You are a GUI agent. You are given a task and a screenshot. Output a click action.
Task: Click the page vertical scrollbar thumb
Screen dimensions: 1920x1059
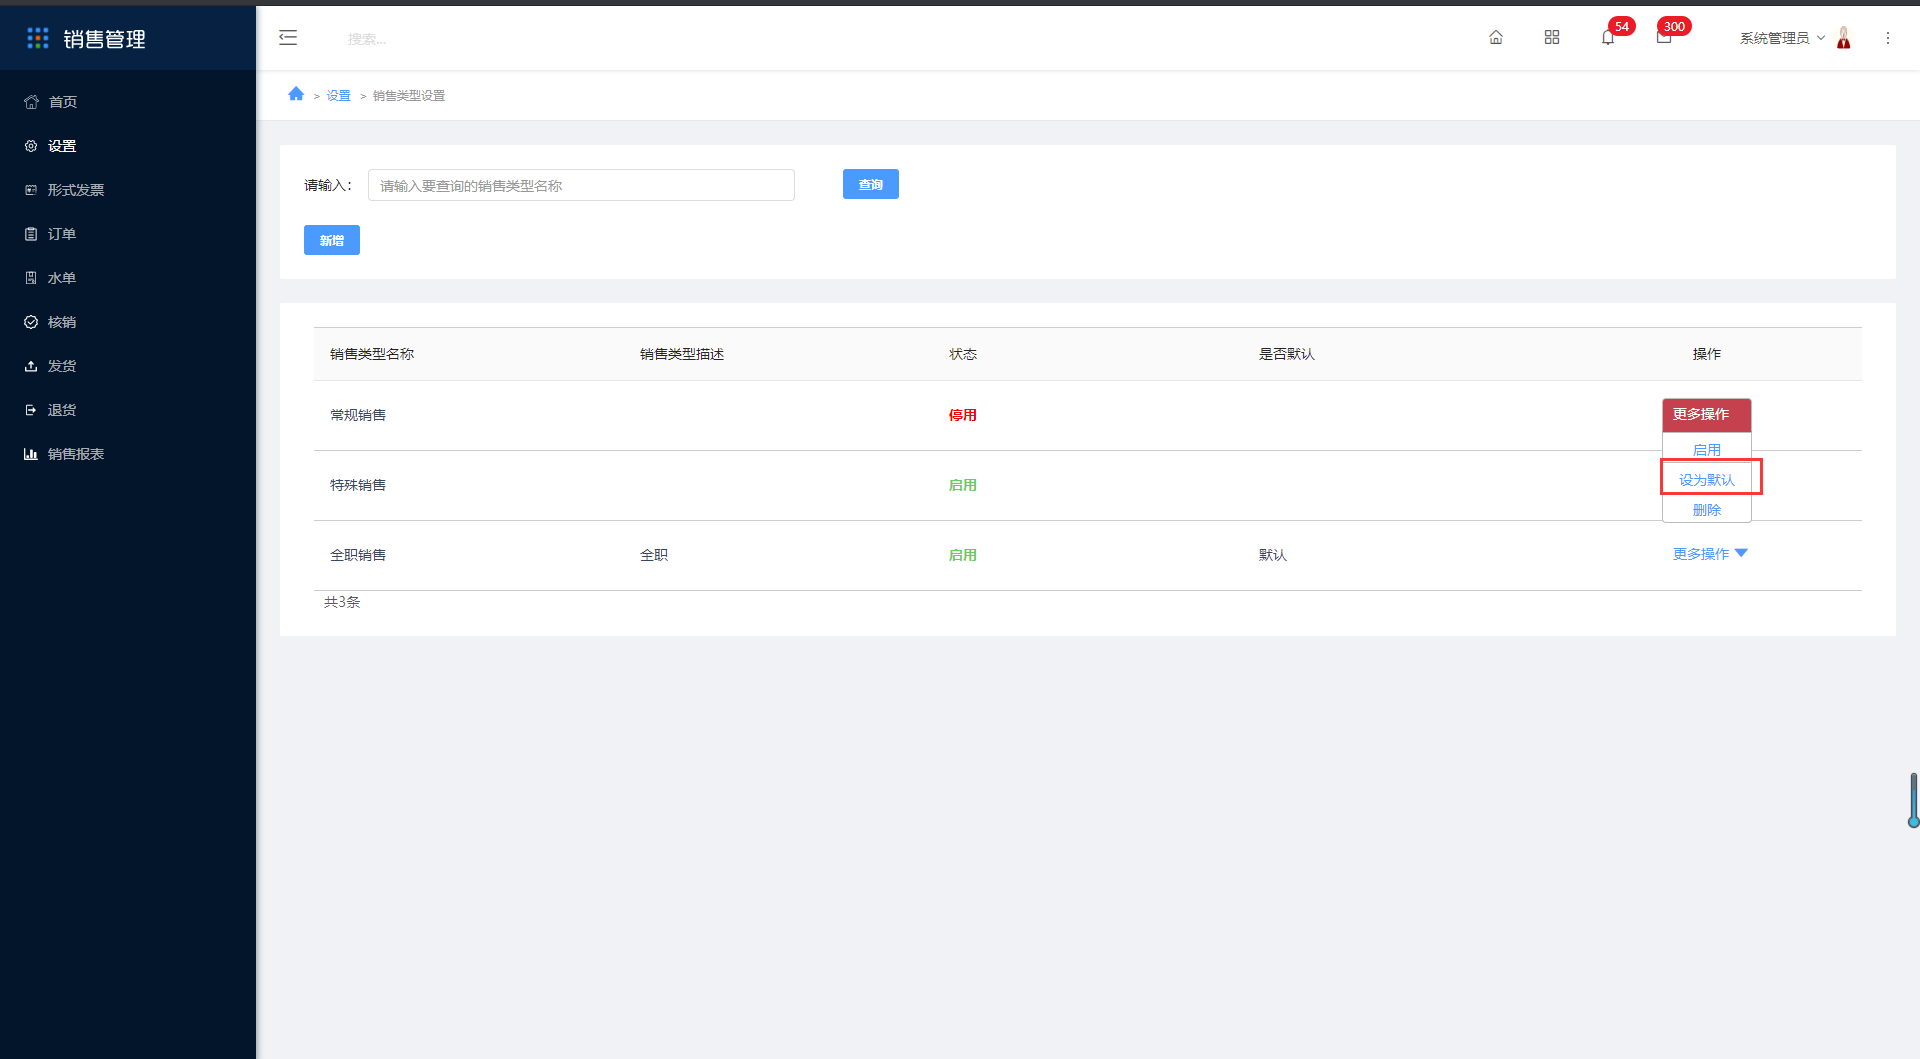pos(1913,799)
